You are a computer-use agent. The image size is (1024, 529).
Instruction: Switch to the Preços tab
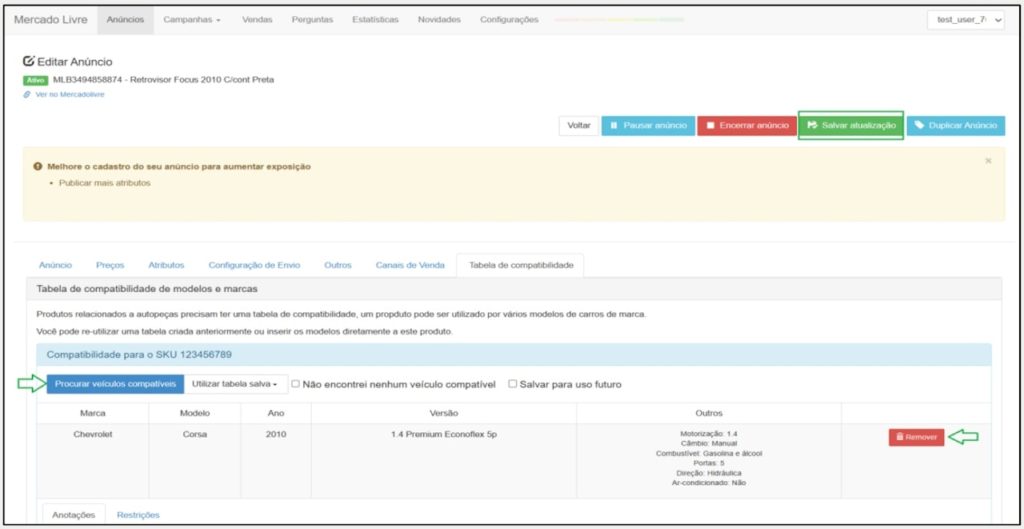110,265
